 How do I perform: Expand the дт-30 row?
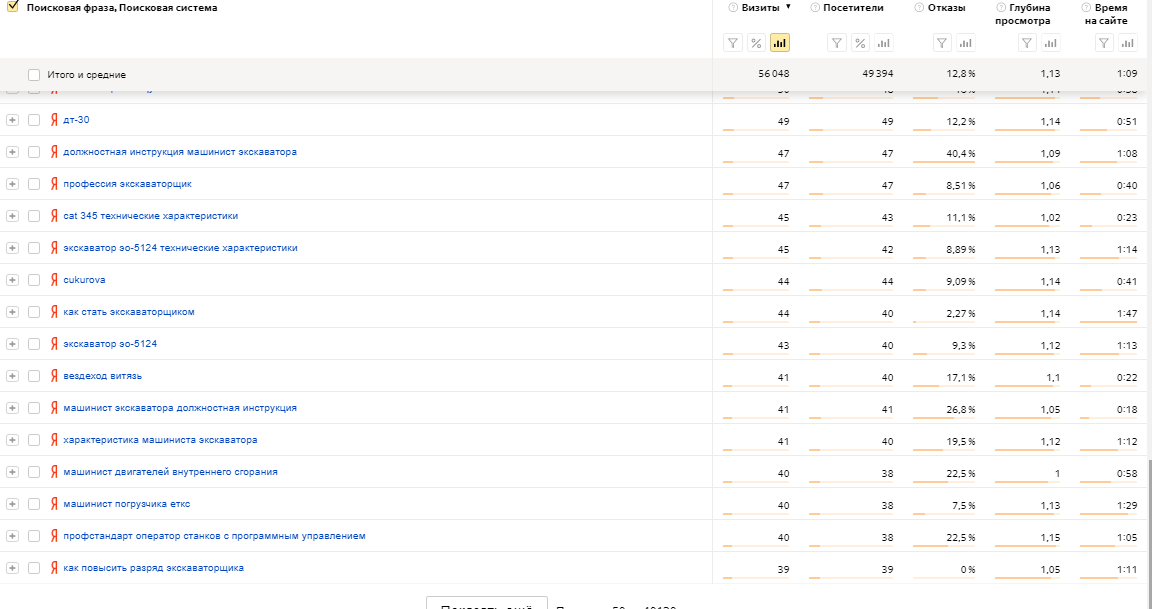click(x=12, y=120)
